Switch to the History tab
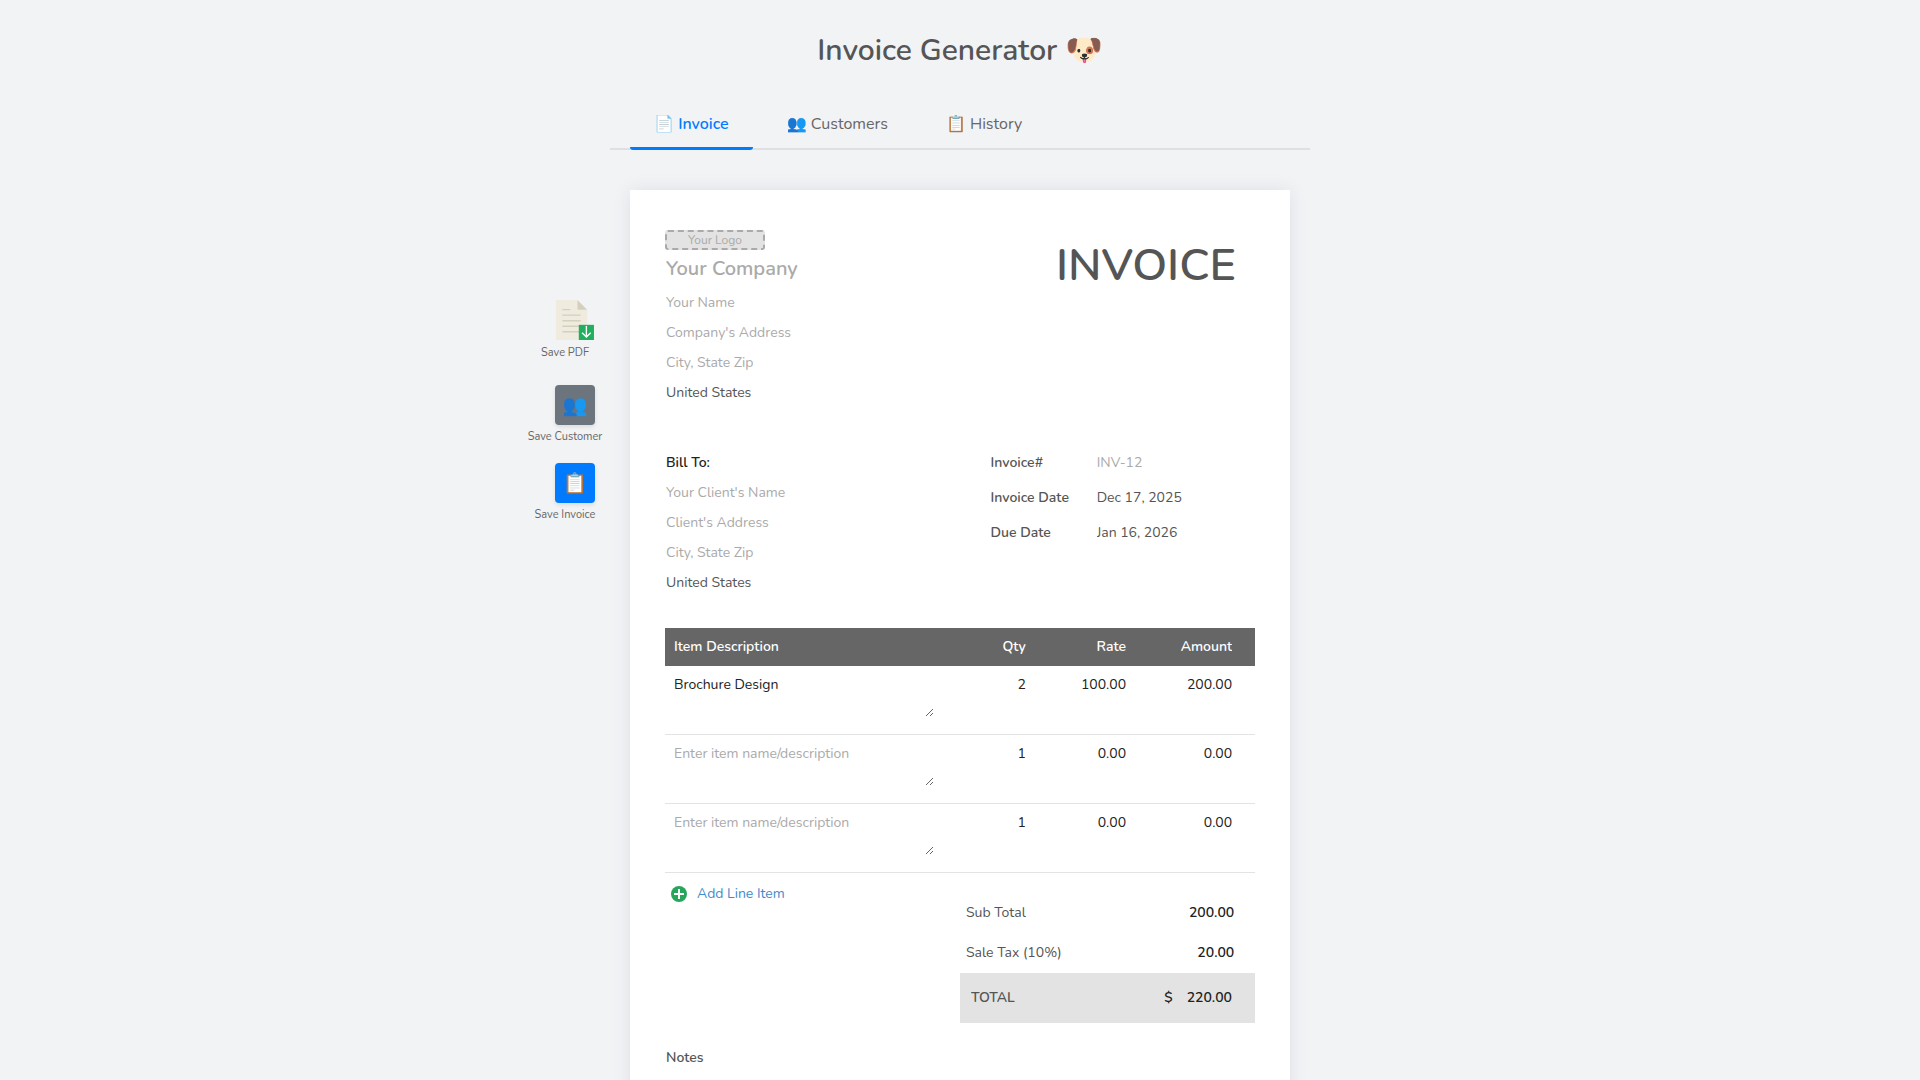This screenshot has width=1920, height=1080. [984, 124]
